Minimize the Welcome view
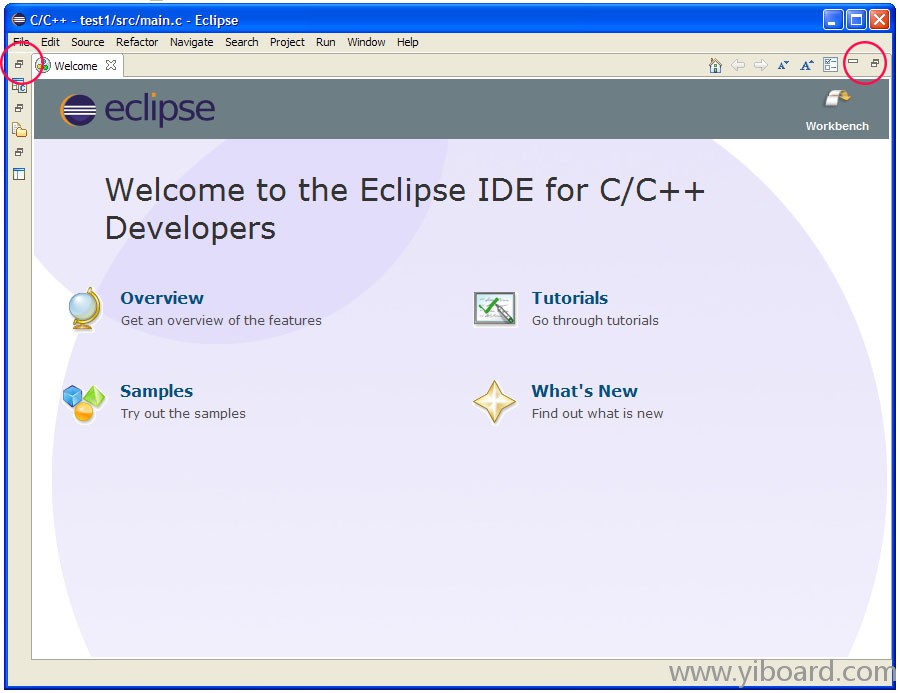900x693 pixels. click(854, 61)
